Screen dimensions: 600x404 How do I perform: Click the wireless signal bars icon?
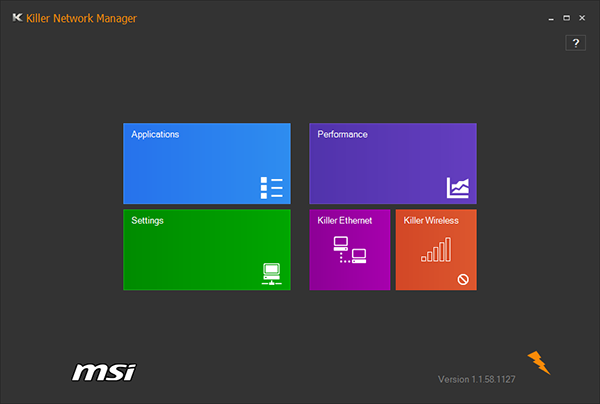click(436, 249)
